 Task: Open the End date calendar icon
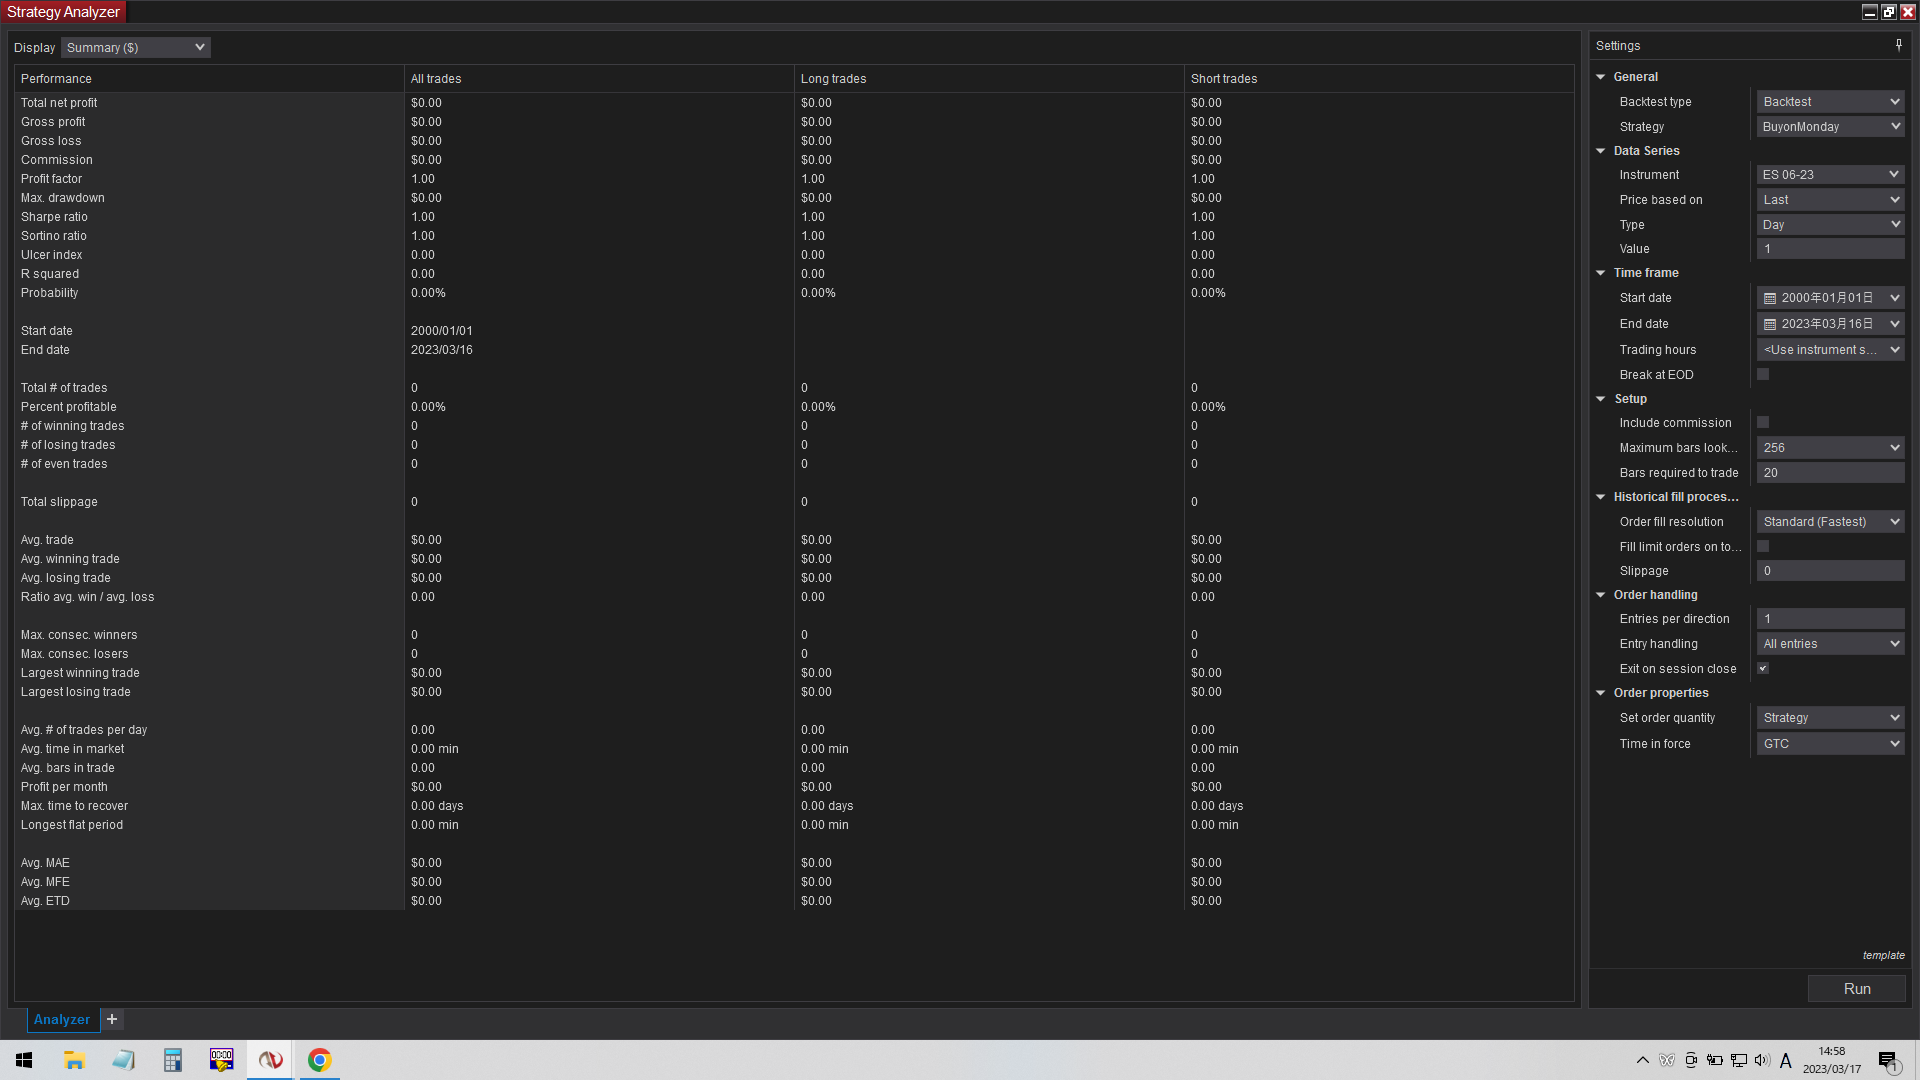point(1770,324)
